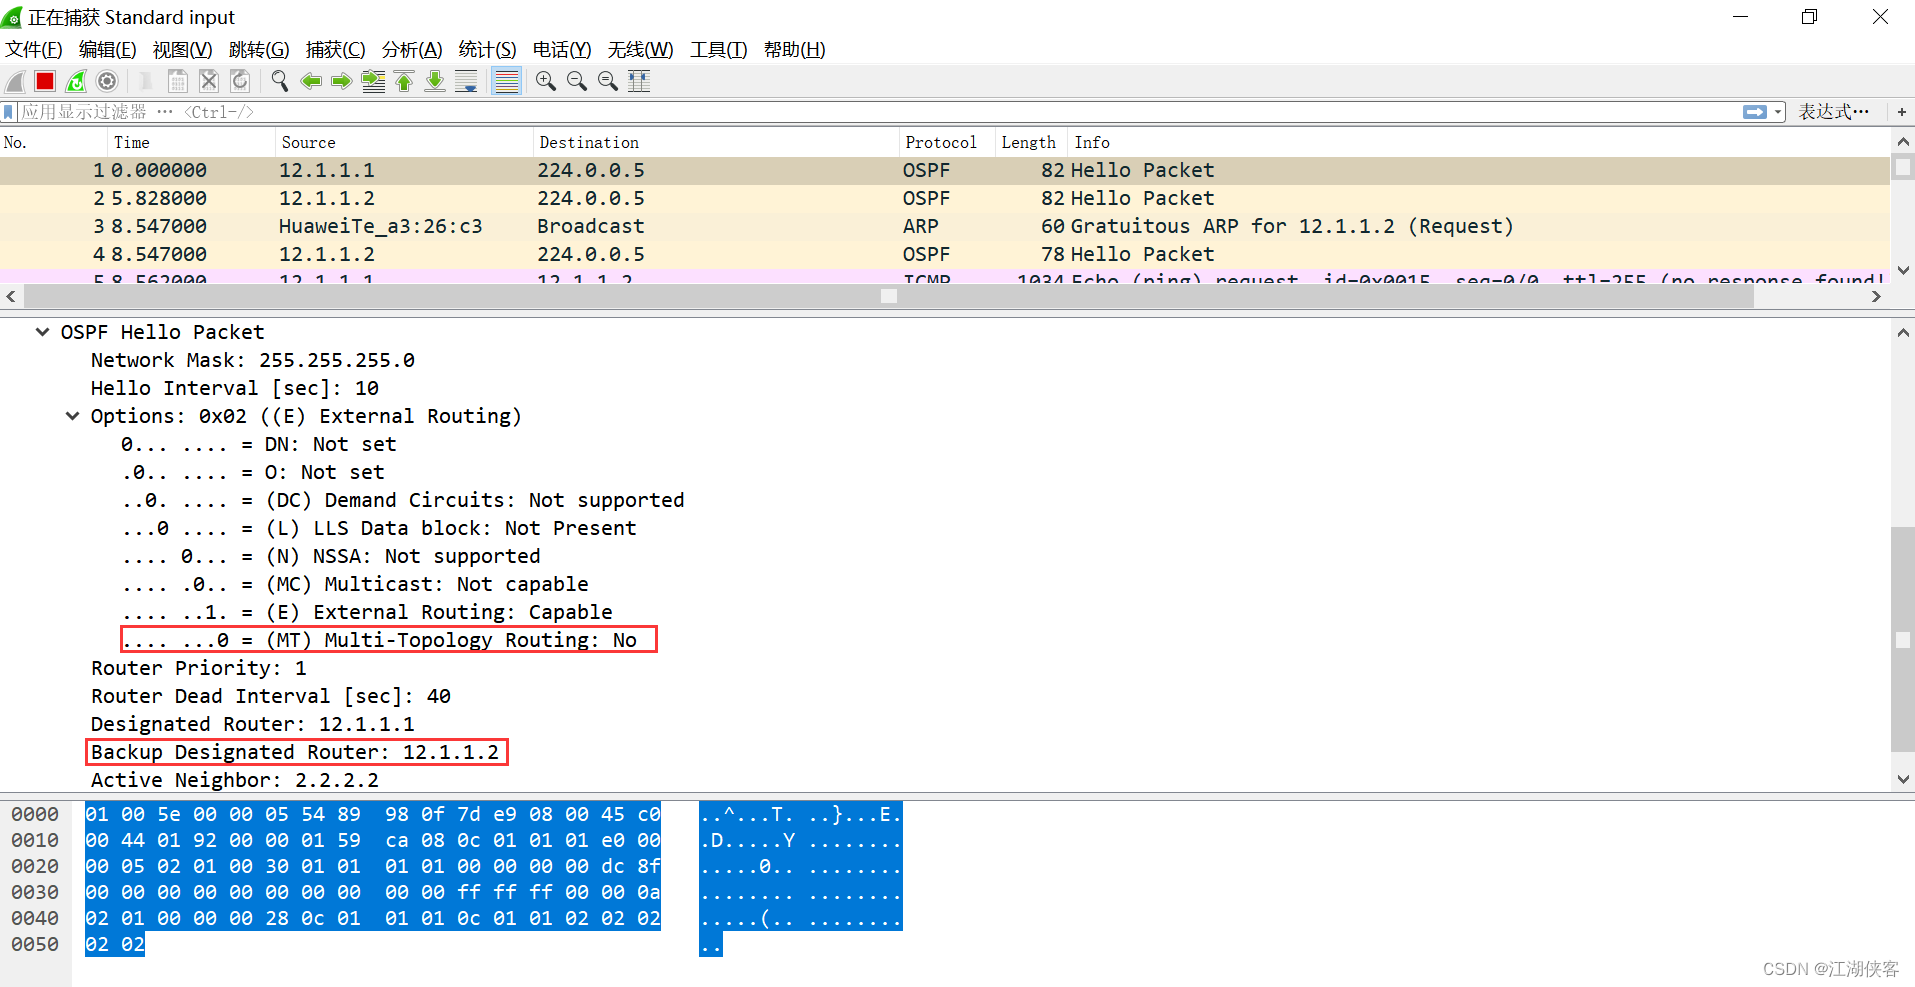Sort by the Length column header
Viewport: 1915px width, 987px height.
coord(1032,143)
